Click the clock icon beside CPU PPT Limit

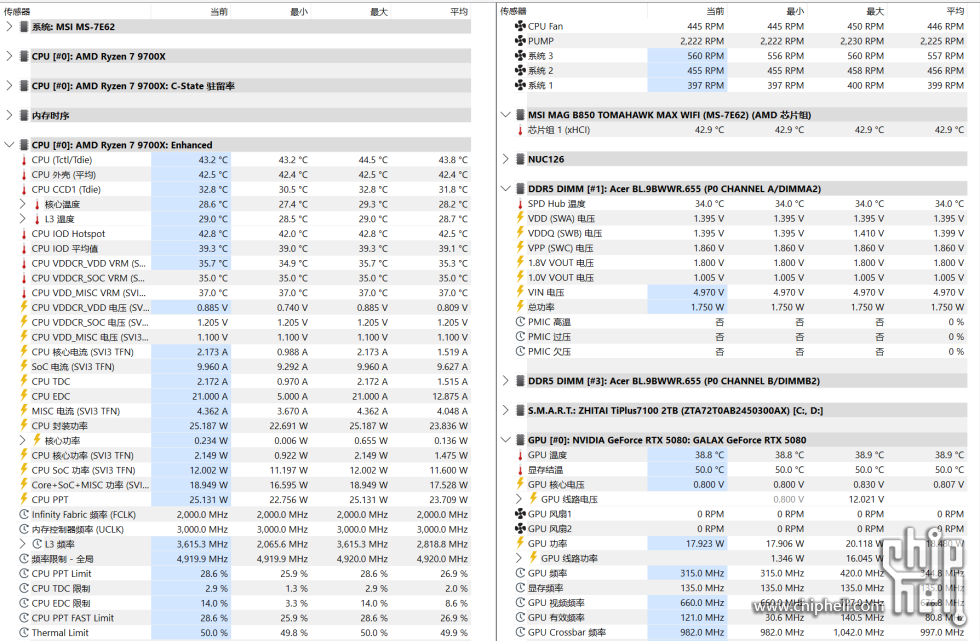pos(24,574)
